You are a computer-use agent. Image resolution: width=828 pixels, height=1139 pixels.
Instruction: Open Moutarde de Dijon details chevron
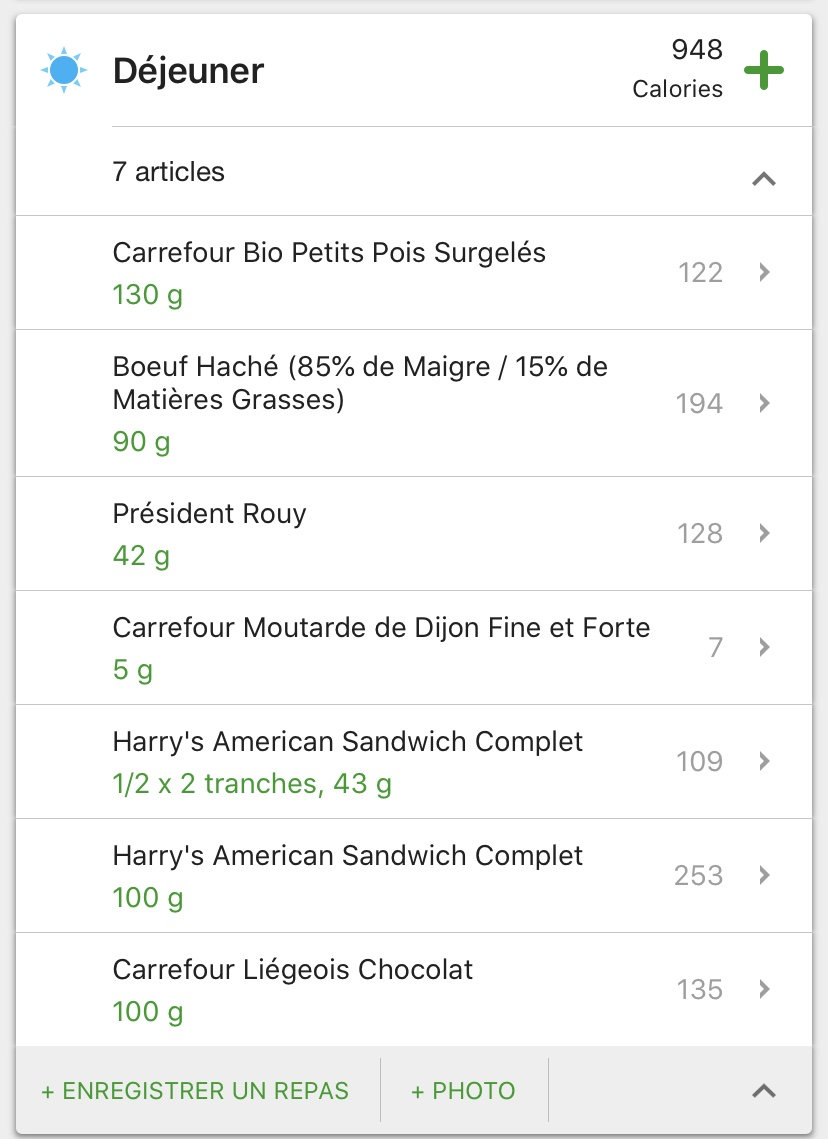[x=764, y=647]
